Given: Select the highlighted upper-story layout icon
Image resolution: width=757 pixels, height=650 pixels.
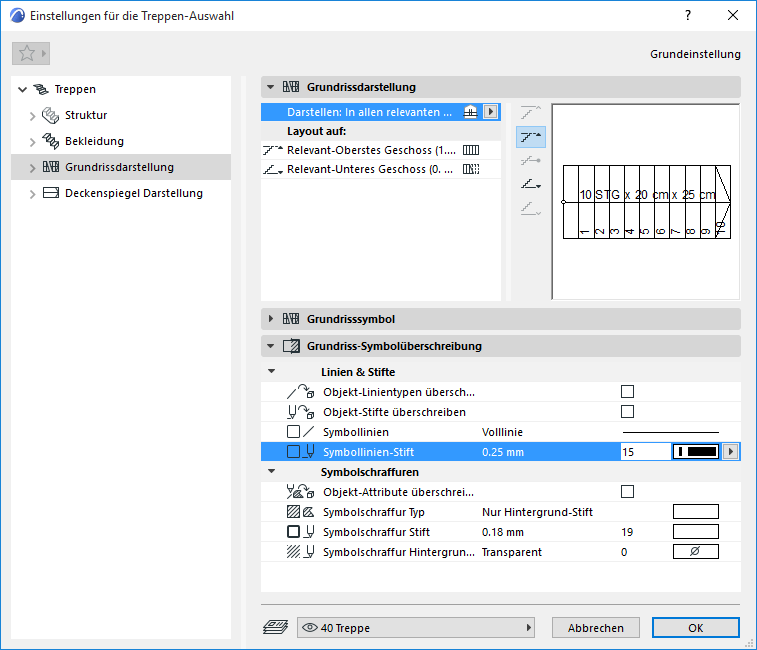Looking at the screenshot, I should tap(531, 137).
